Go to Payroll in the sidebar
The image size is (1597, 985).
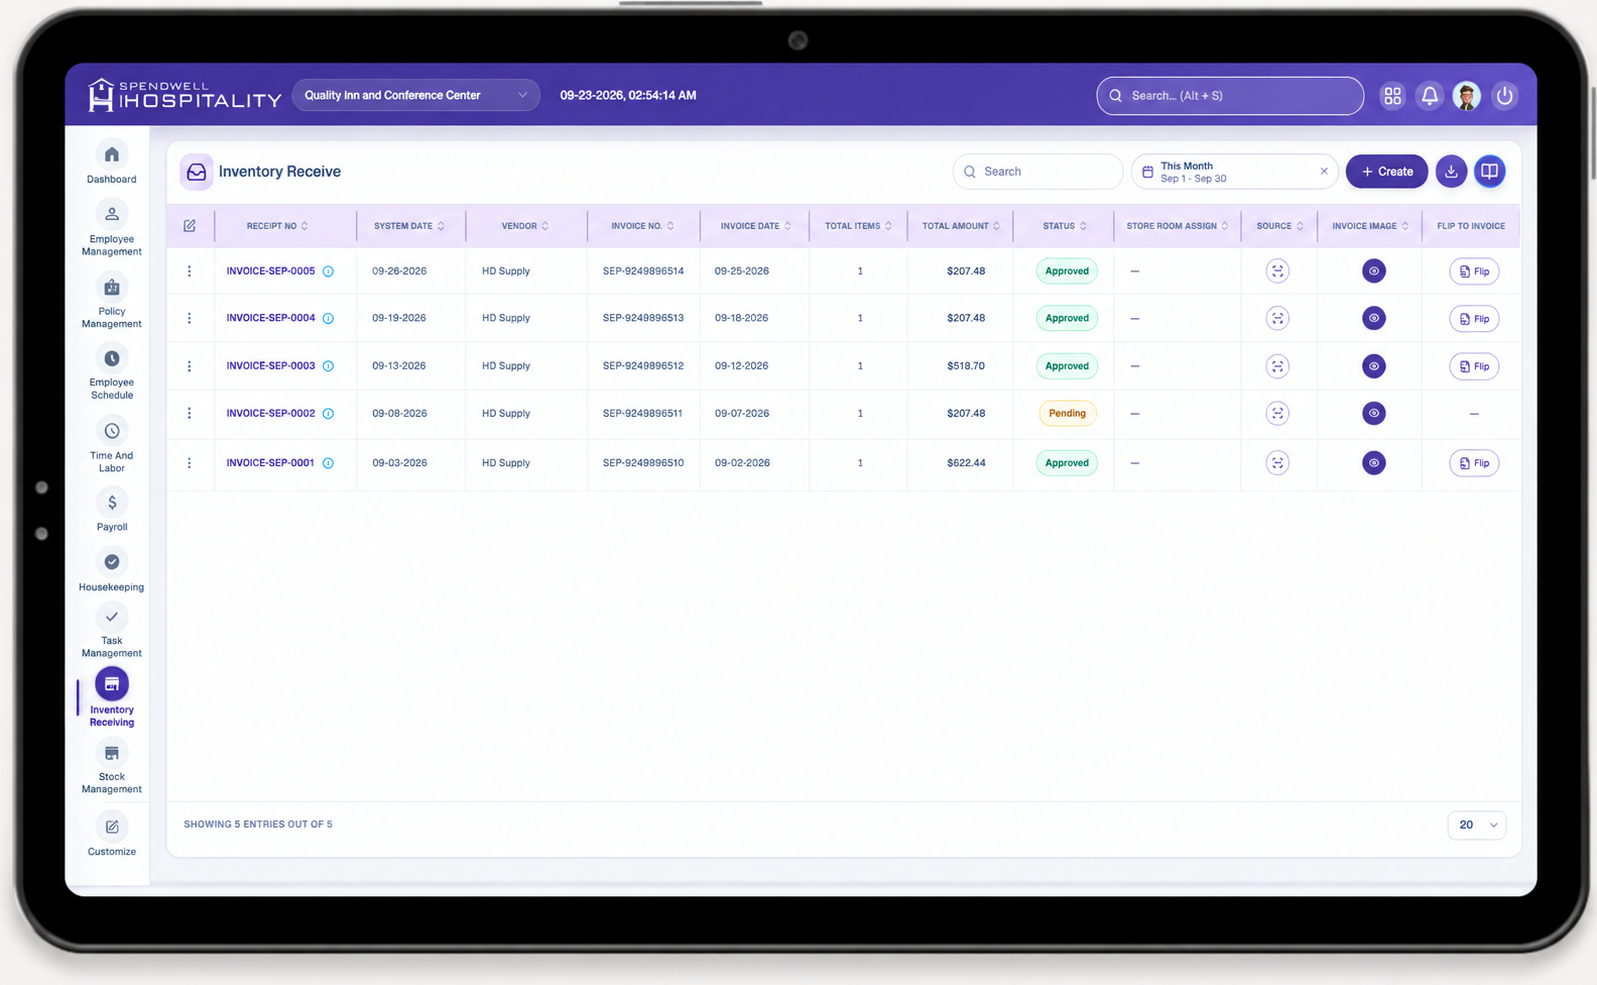[111, 510]
